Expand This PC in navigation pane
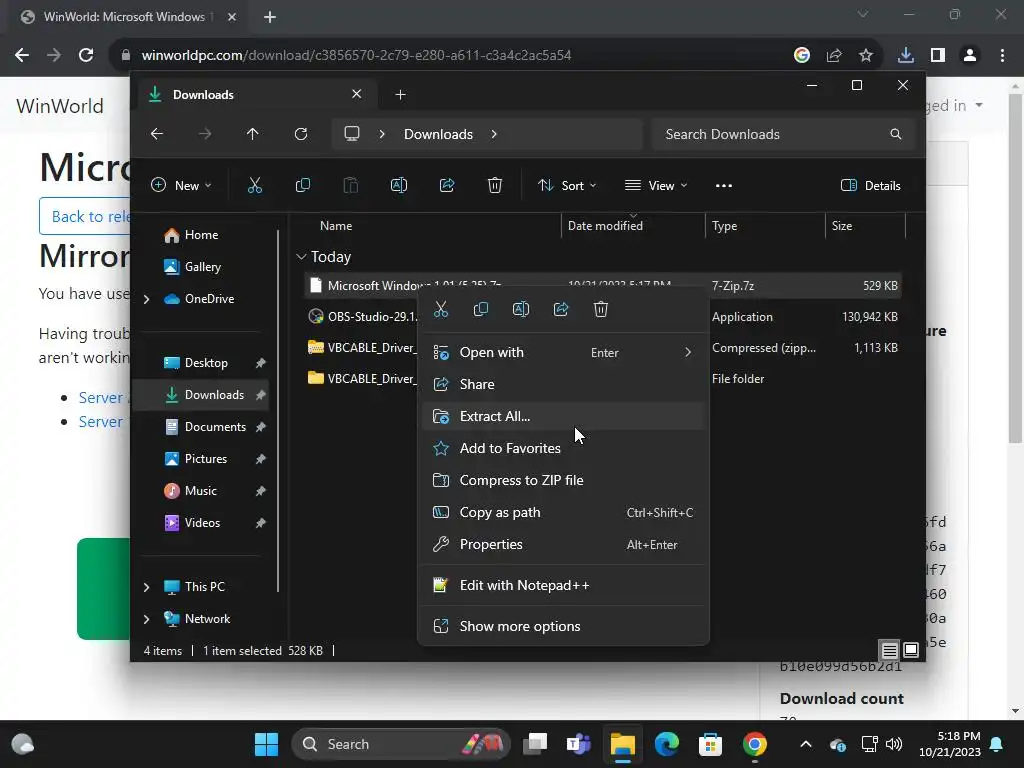Image resolution: width=1024 pixels, height=768 pixels. [x=146, y=587]
